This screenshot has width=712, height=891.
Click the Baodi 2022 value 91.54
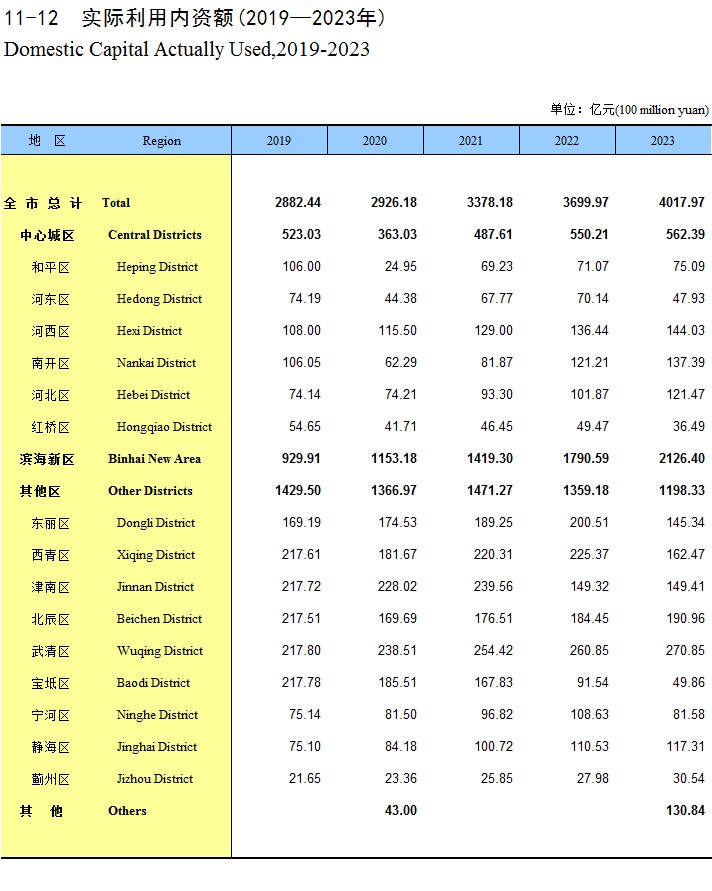point(593,682)
